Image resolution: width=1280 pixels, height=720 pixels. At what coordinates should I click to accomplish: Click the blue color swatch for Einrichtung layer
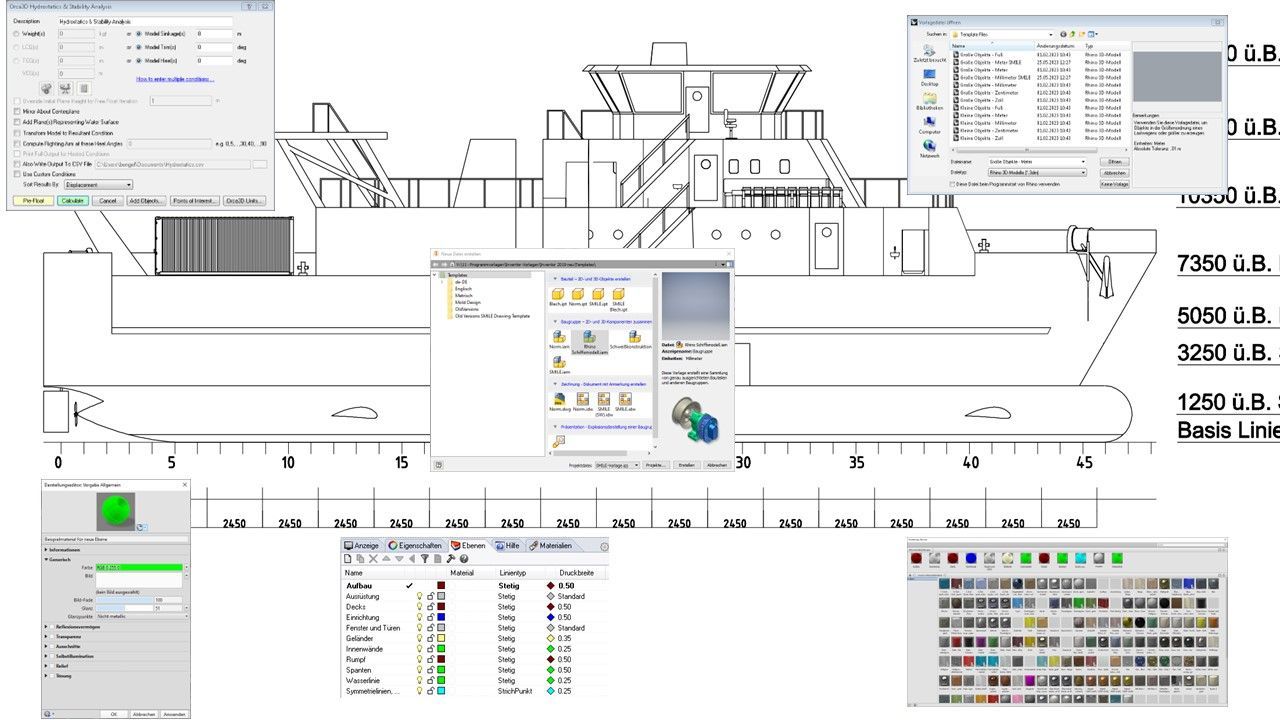[x=440, y=617]
